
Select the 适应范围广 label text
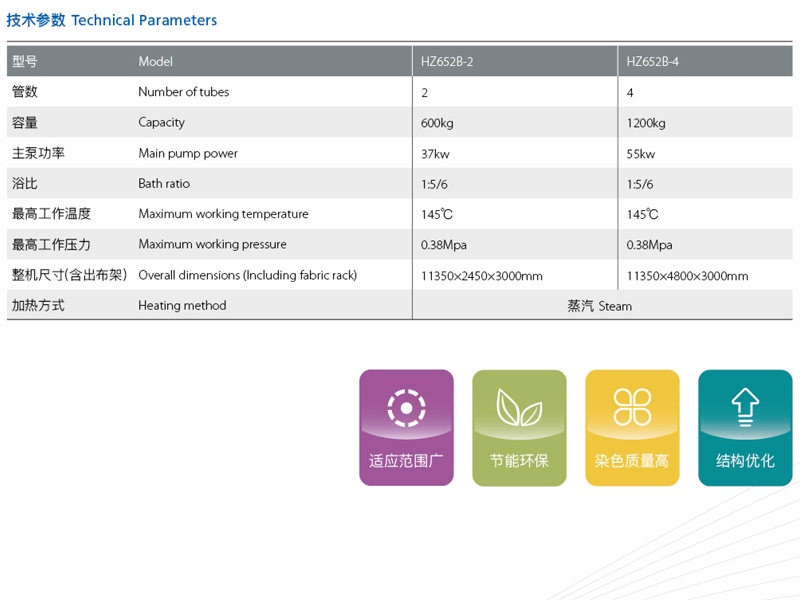406,461
